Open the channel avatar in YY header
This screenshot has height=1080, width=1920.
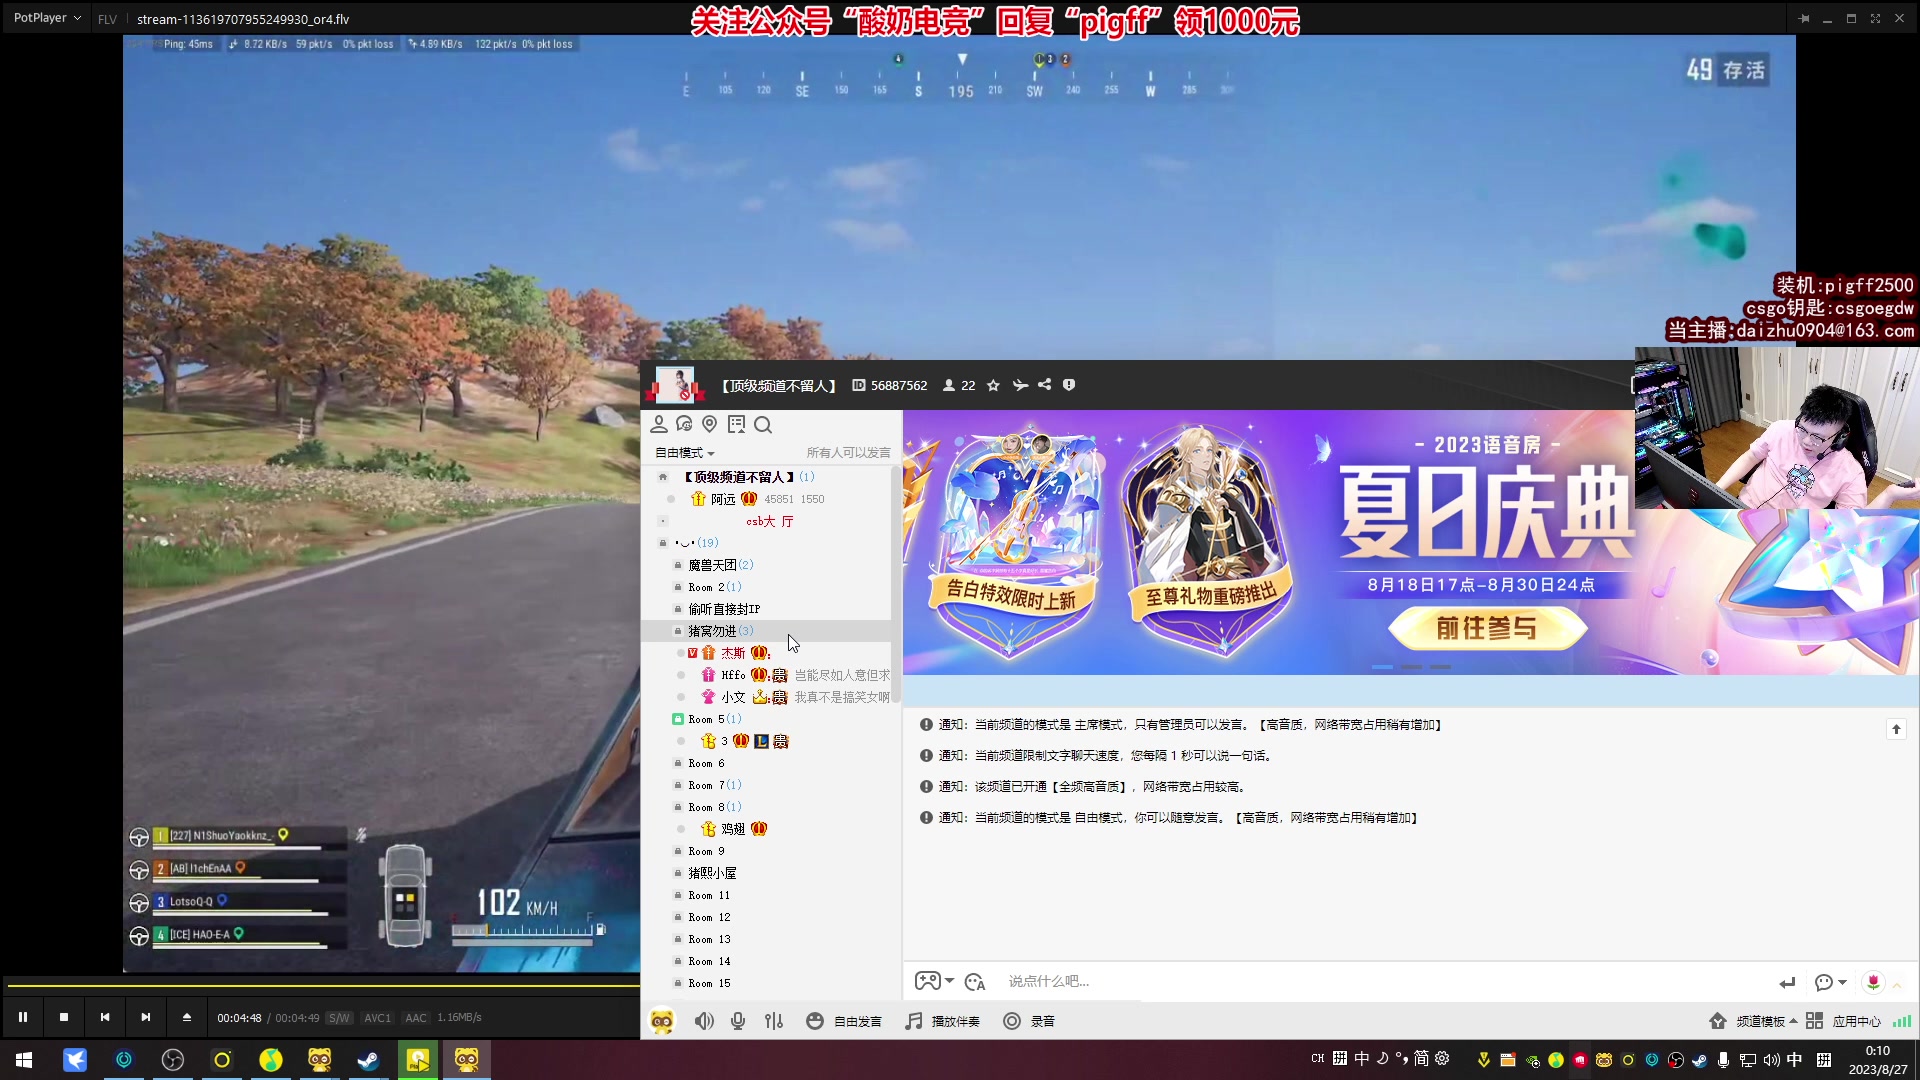tap(675, 385)
